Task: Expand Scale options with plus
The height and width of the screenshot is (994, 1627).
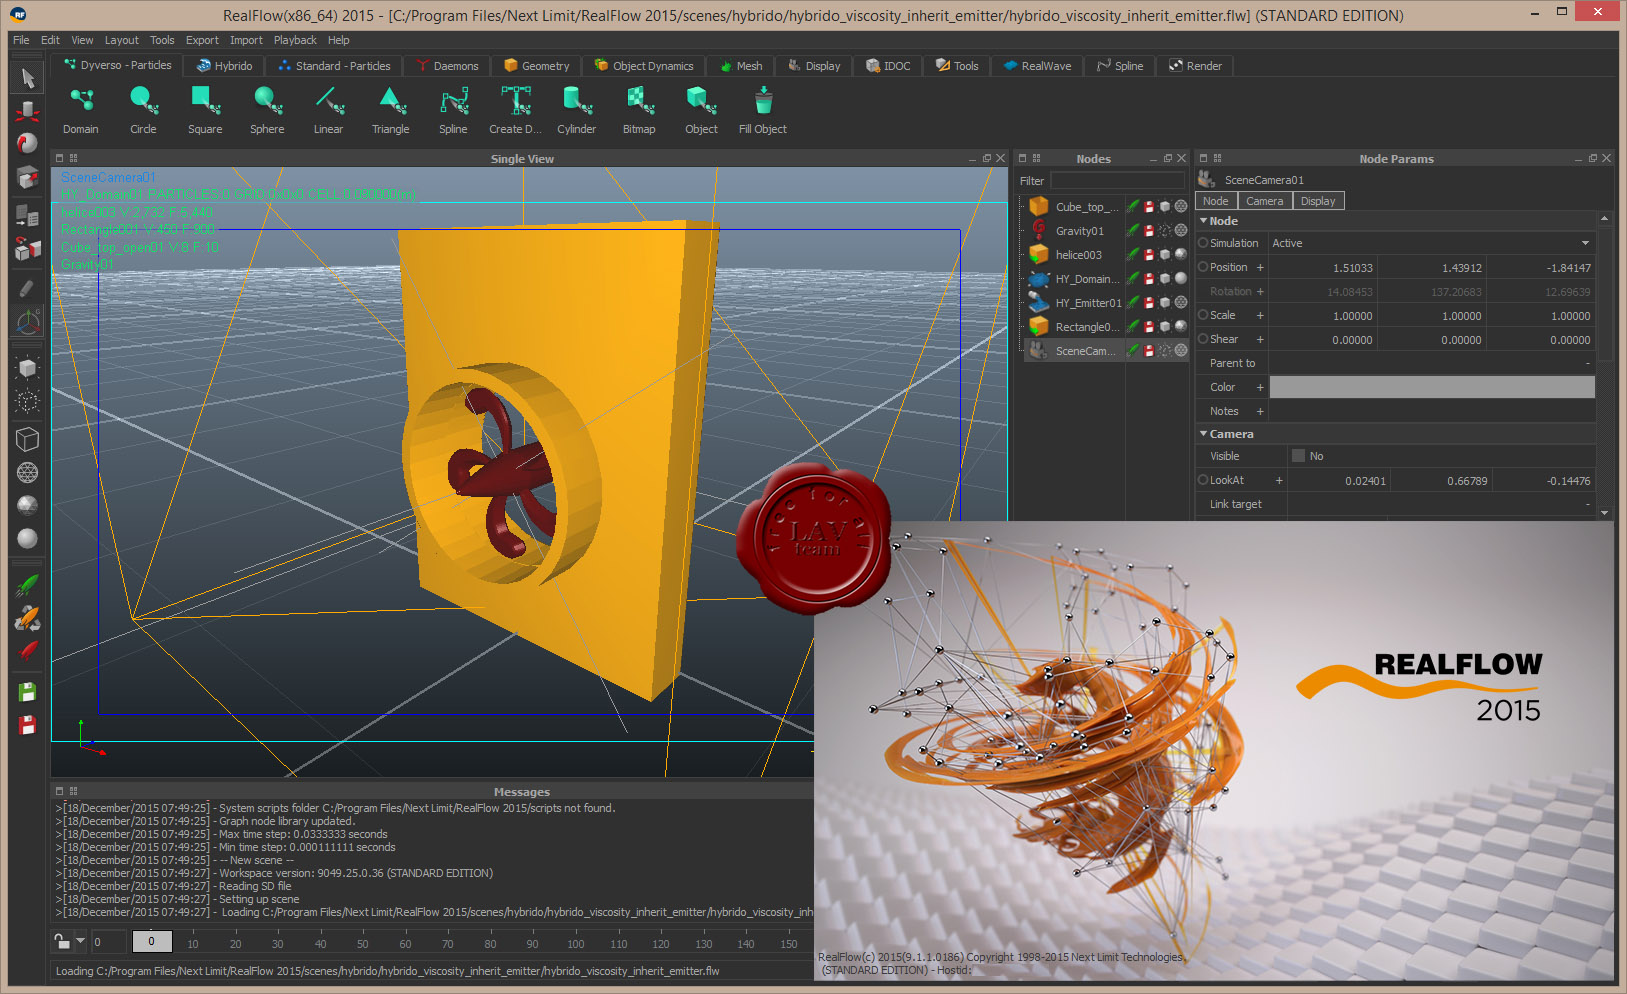Action: click(1260, 315)
